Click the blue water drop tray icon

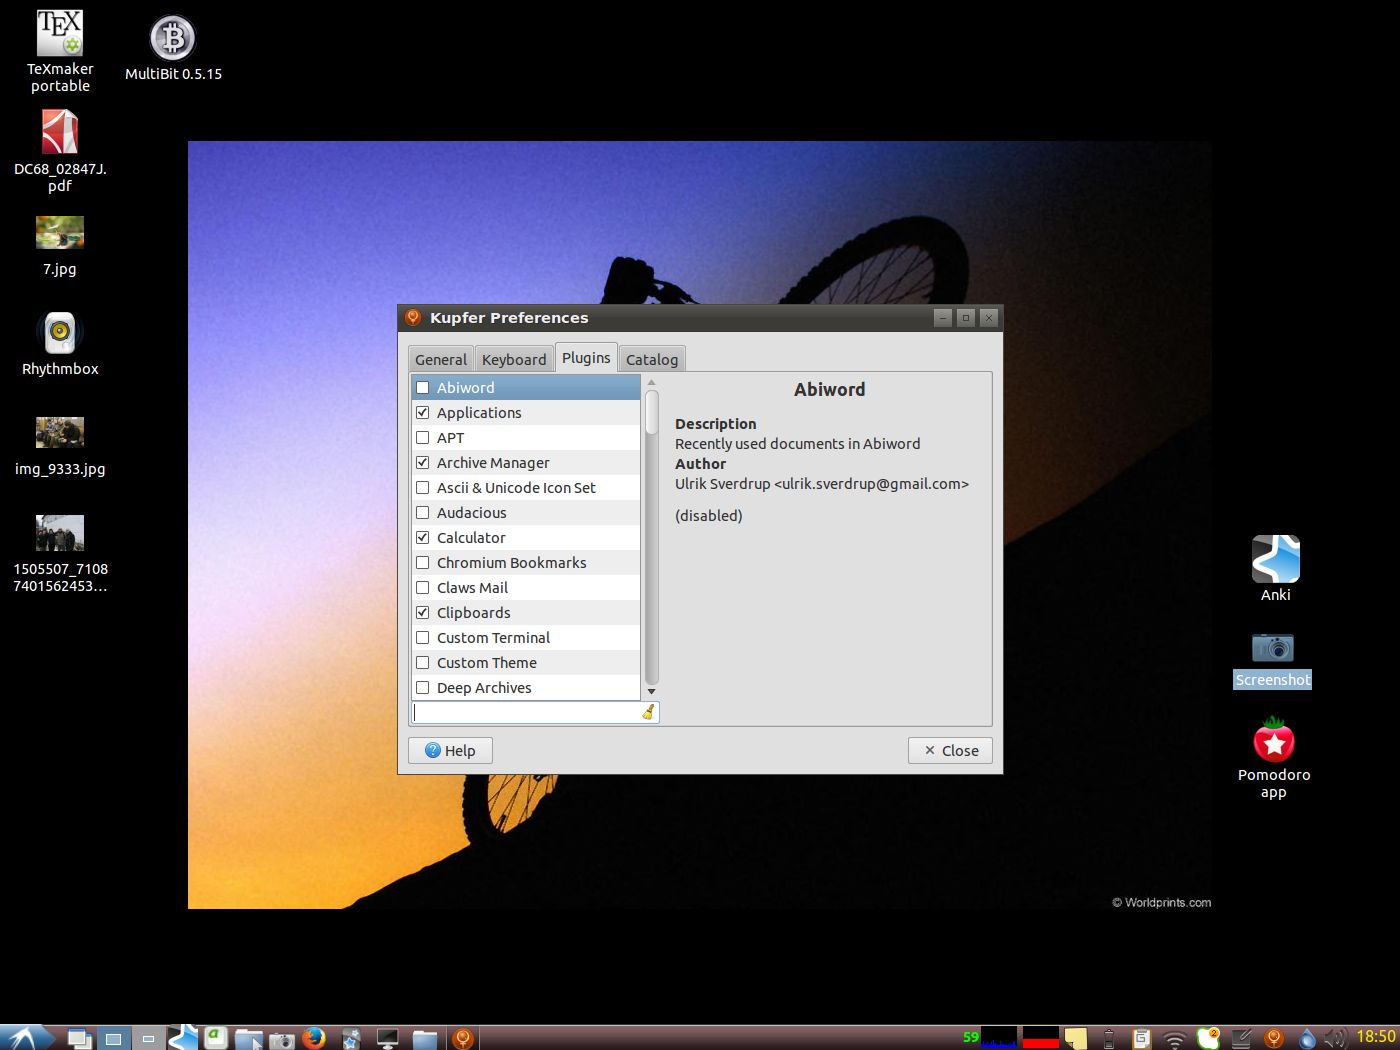point(1307,1039)
